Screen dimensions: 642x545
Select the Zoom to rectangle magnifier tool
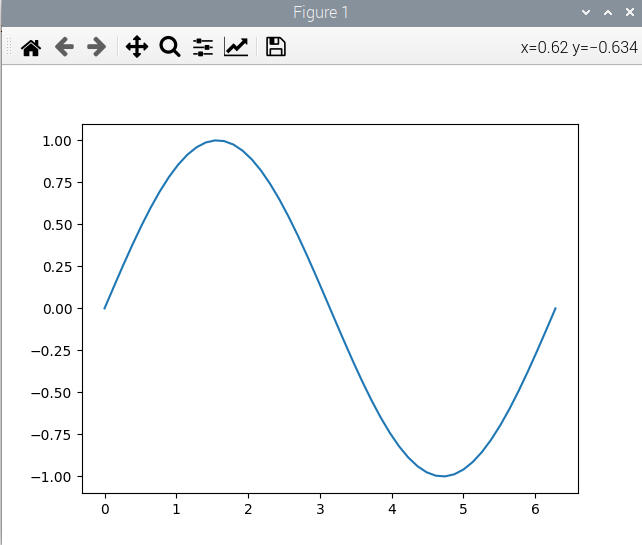click(170, 47)
